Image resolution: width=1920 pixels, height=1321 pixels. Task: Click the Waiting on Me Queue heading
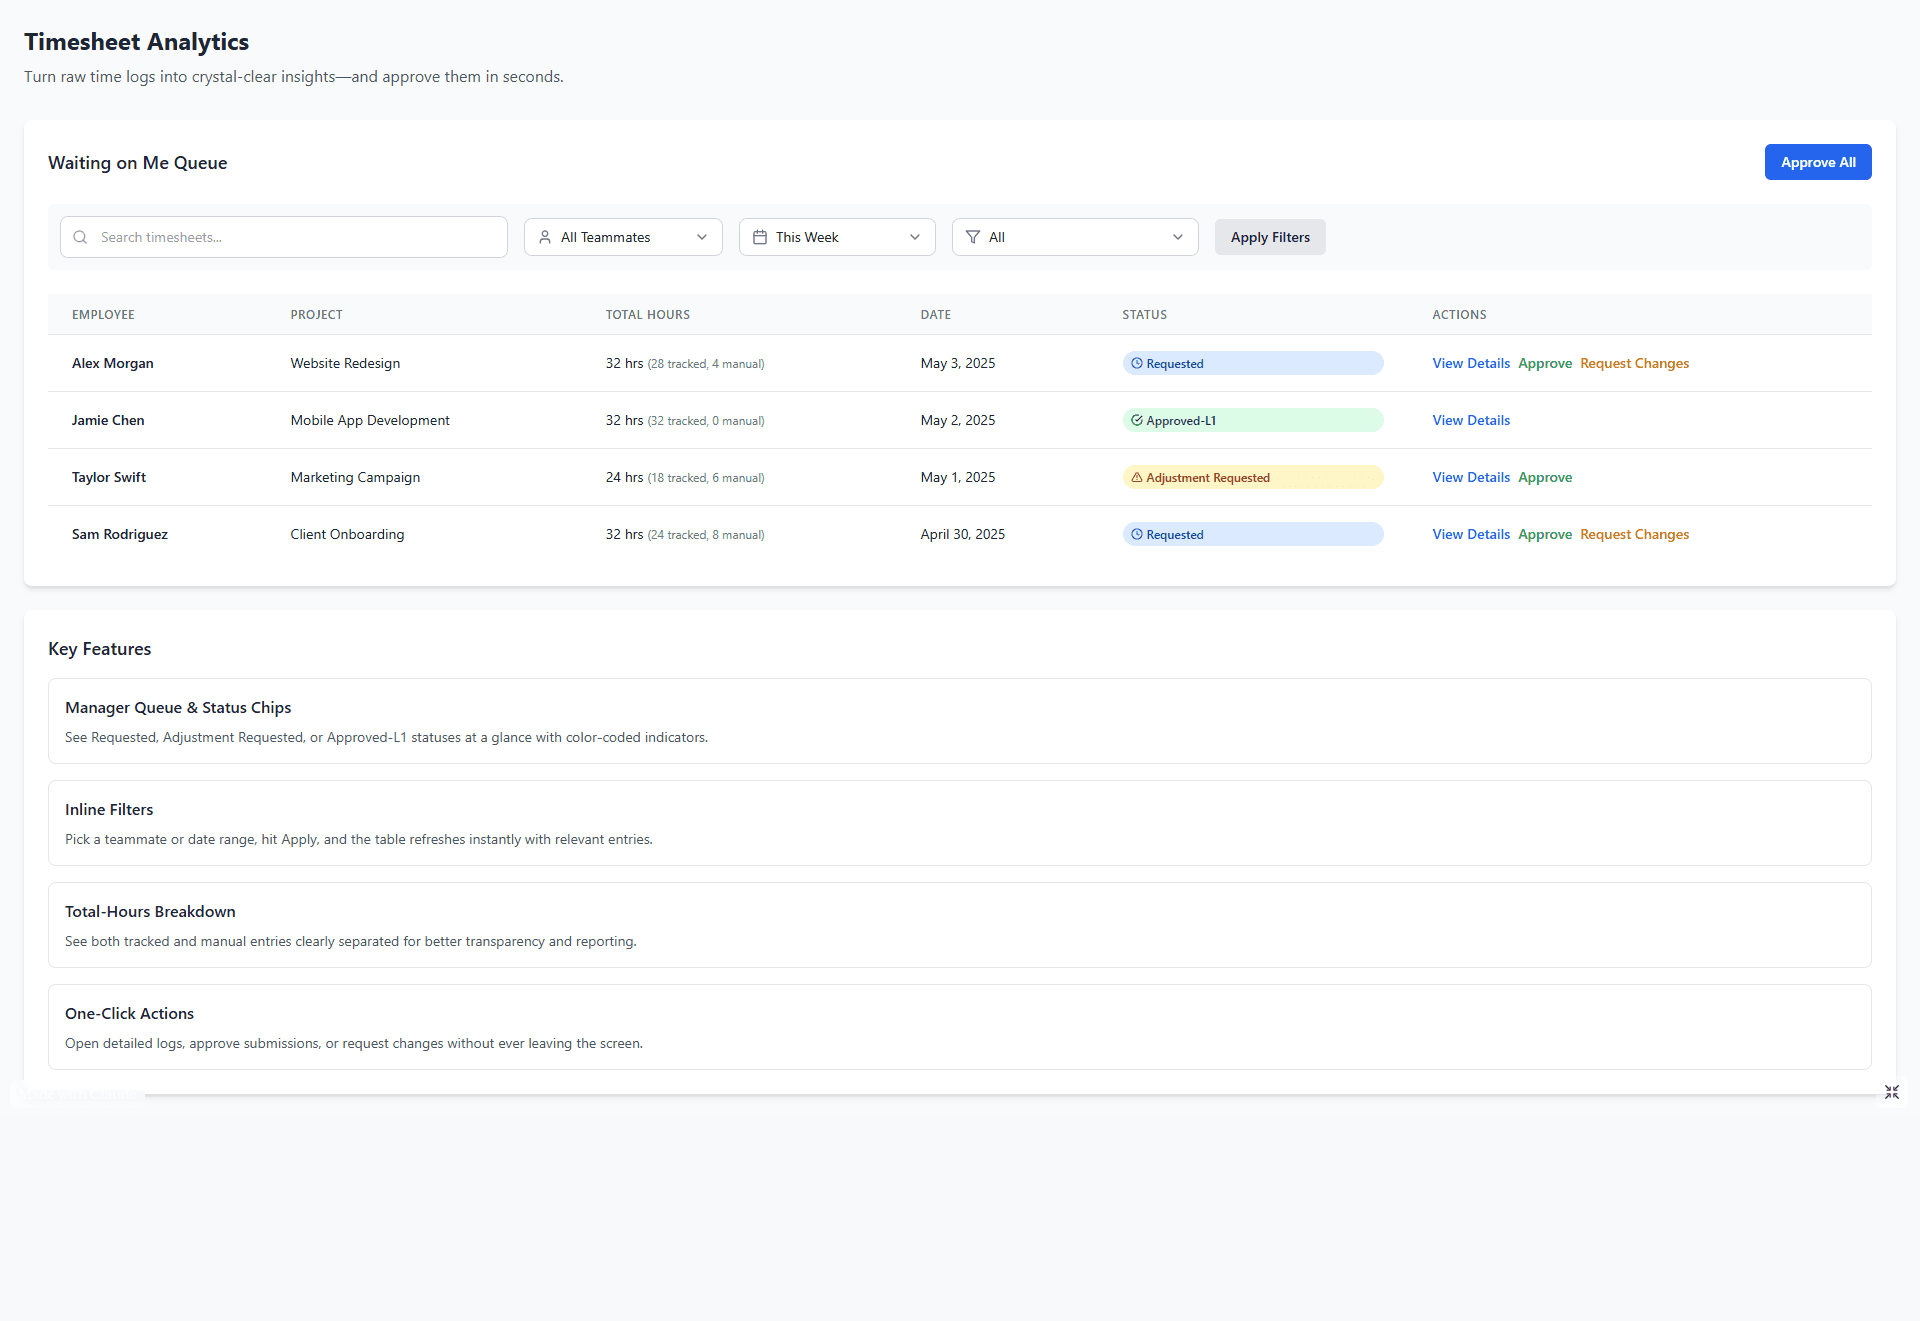pos(138,163)
